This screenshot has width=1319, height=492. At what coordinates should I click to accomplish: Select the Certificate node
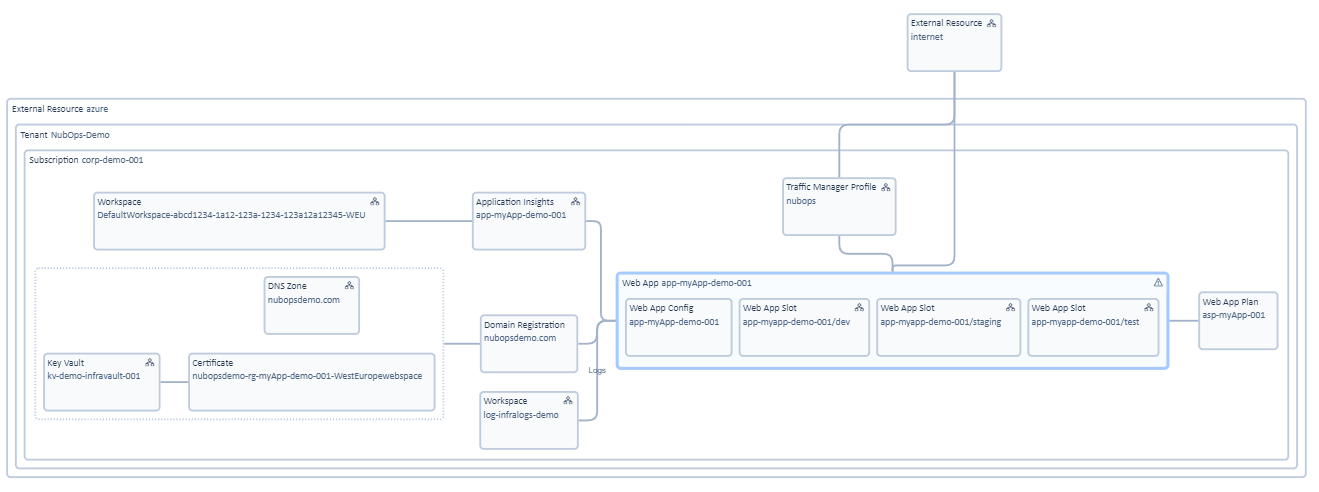[x=311, y=381]
